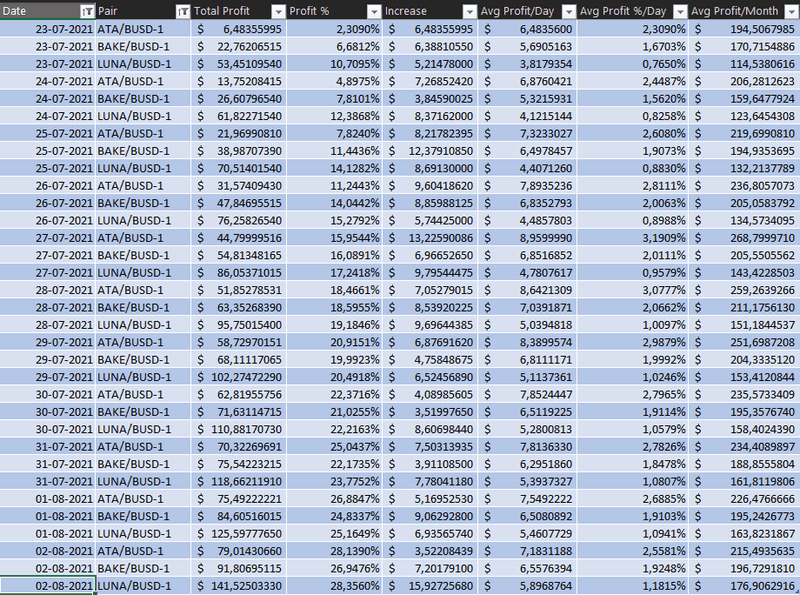Open the Pair column filter button
800x595 pixels.
[x=182, y=11]
